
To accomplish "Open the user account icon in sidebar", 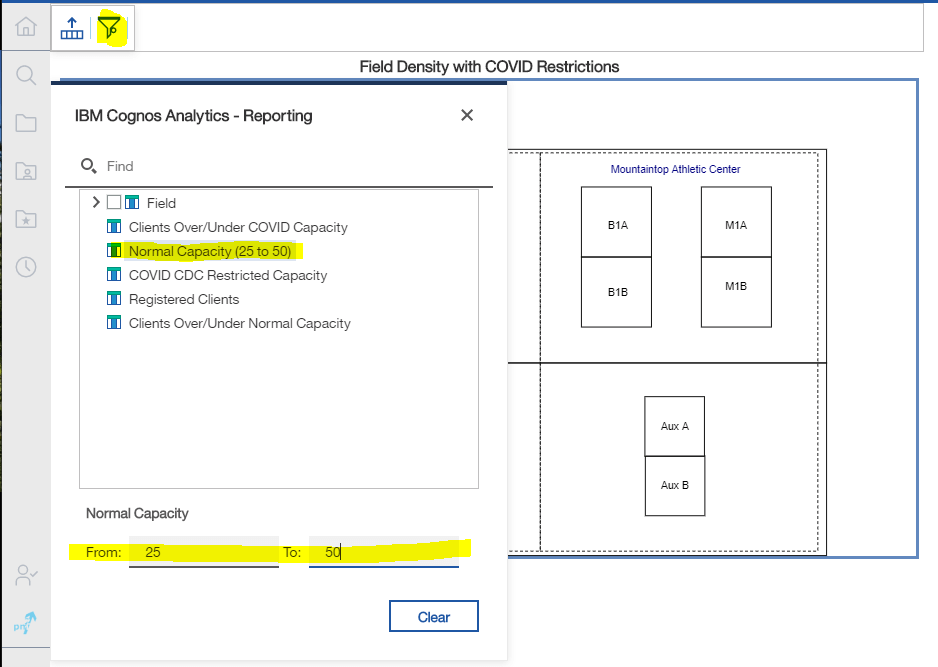I will 26,575.
